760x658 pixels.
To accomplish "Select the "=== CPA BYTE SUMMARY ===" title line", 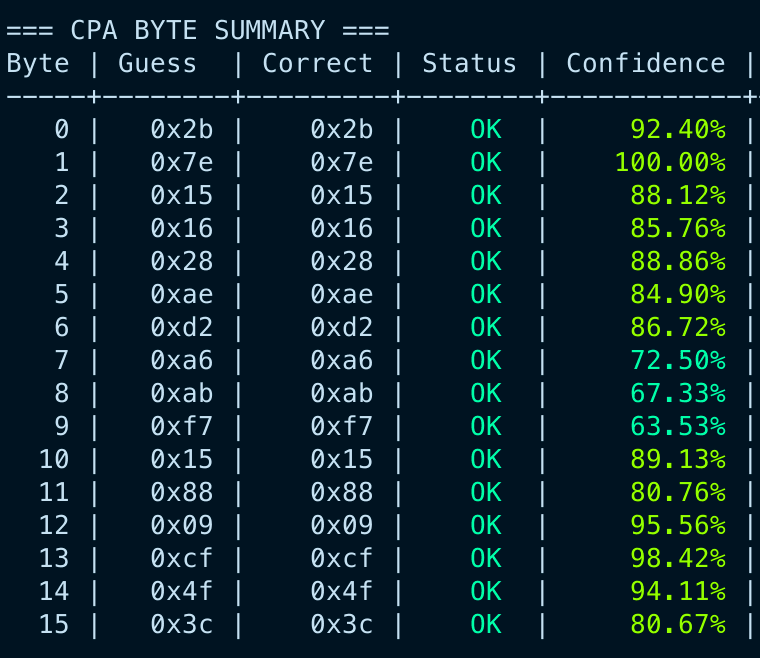I will coord(198,31).
